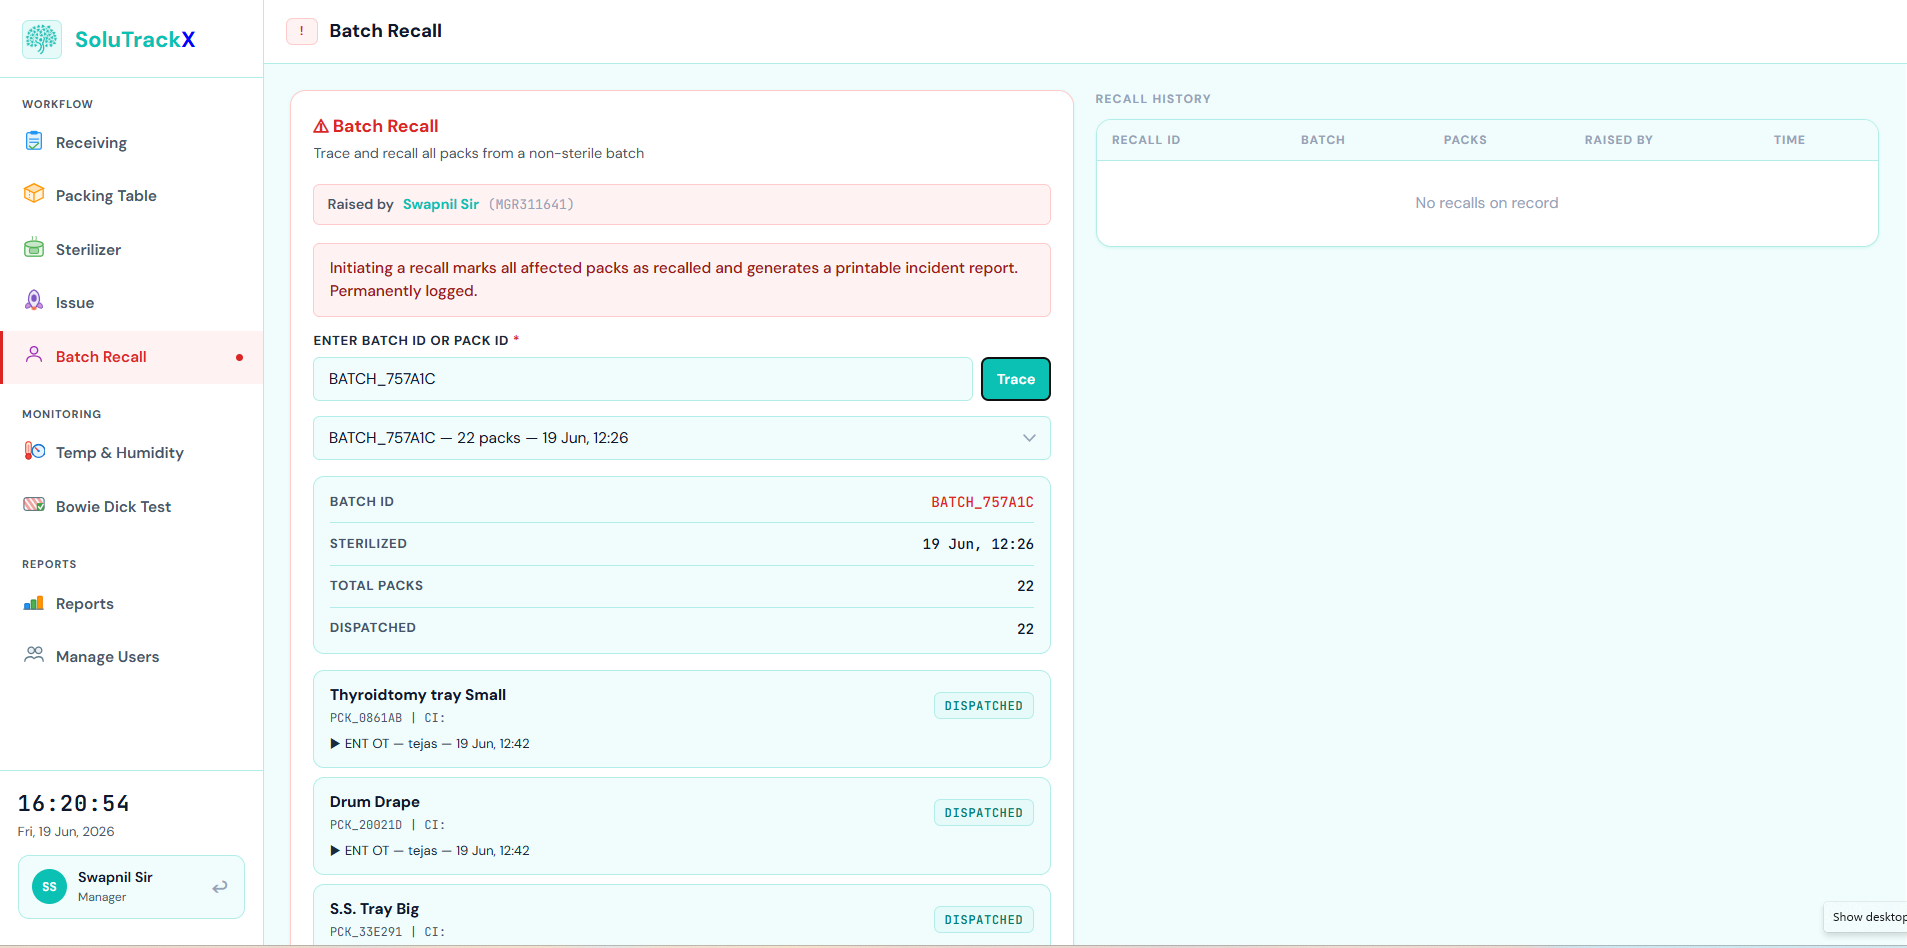Click pack ID PCK_33E291
This screenshot has width=1907, height=948.
pyautogui.click(x=366, y=932)
